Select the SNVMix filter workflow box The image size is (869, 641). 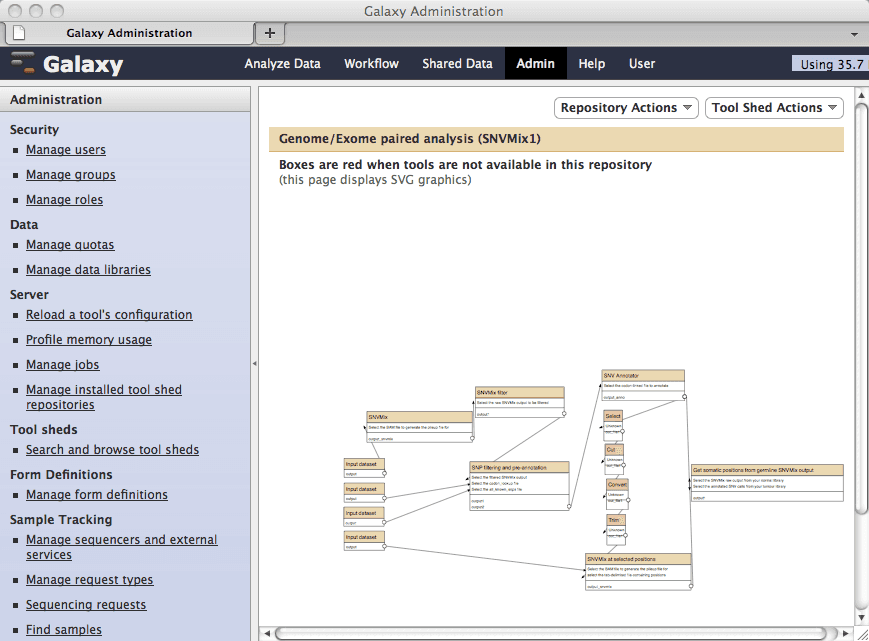click(x=519, y=393)
